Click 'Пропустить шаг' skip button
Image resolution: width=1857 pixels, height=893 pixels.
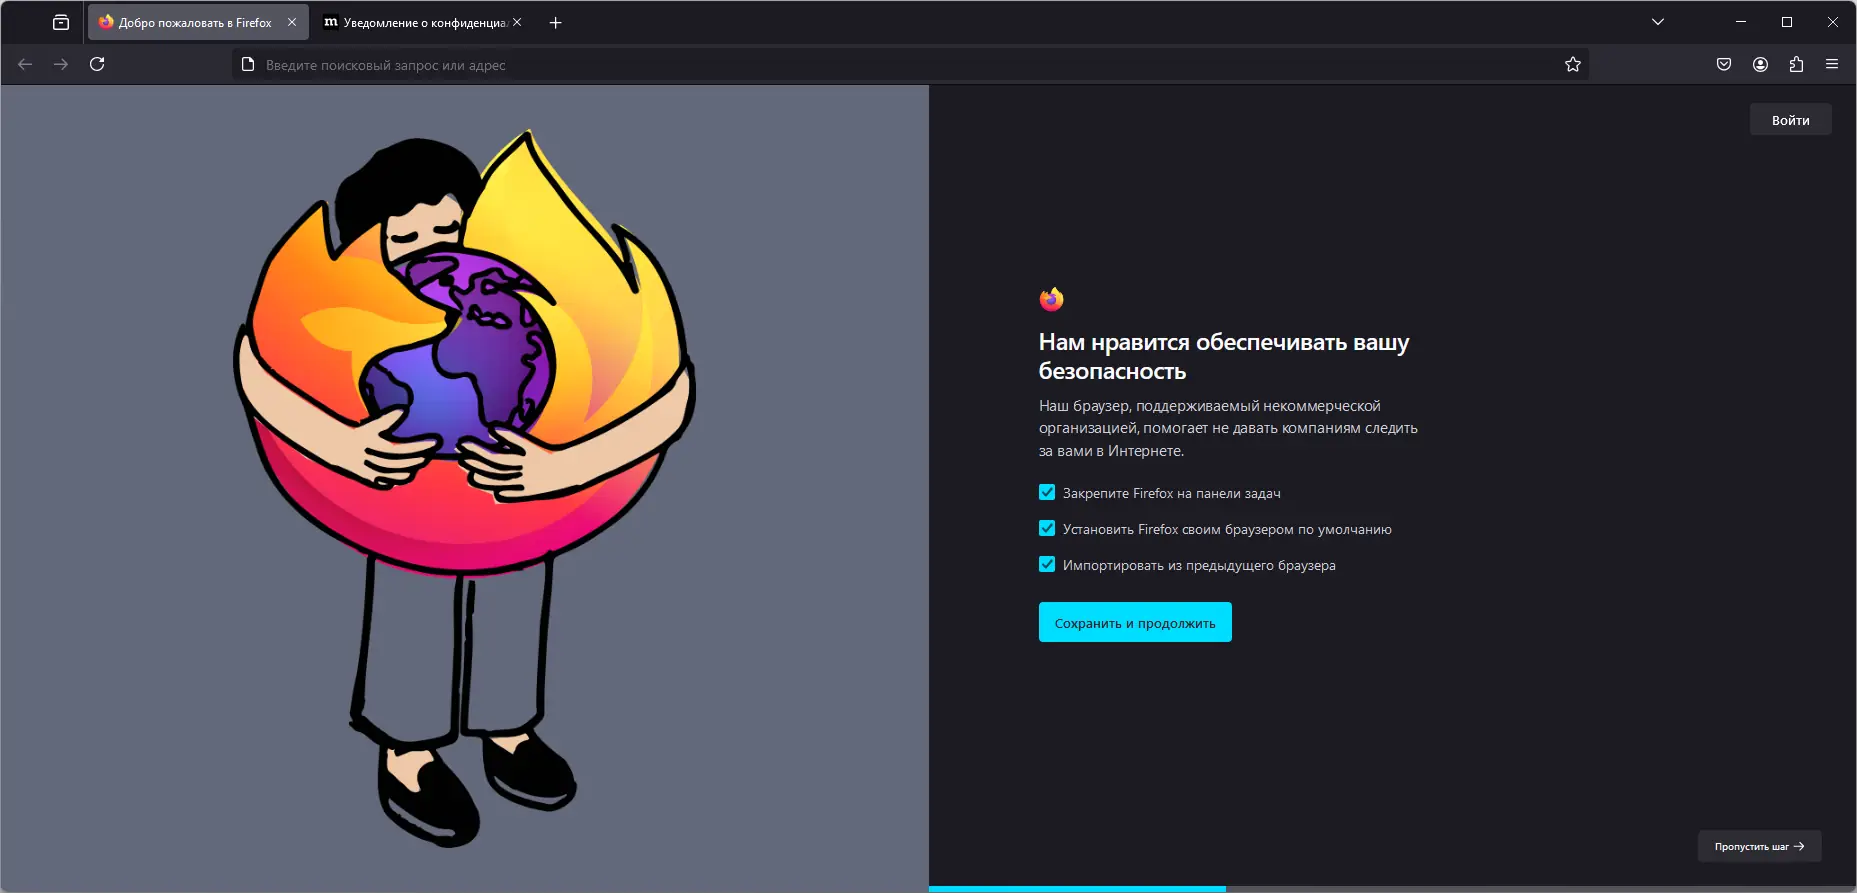point(1759,846)
